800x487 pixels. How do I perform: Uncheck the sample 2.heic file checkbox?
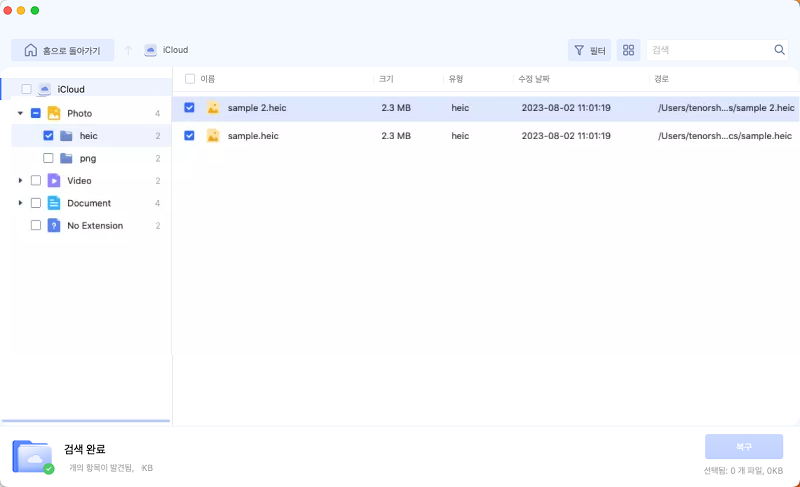(190, 107)
